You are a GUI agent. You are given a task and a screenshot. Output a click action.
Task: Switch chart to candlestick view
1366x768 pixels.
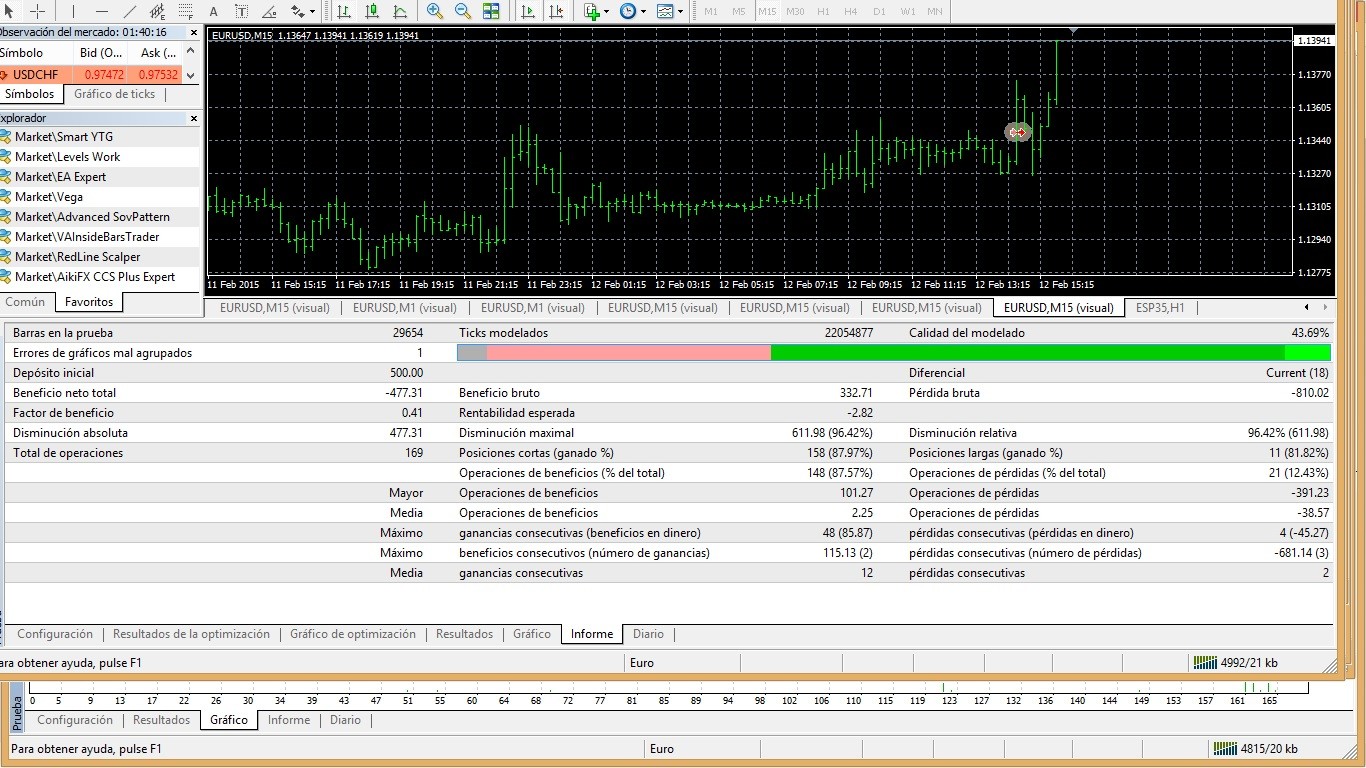(372, 11)
